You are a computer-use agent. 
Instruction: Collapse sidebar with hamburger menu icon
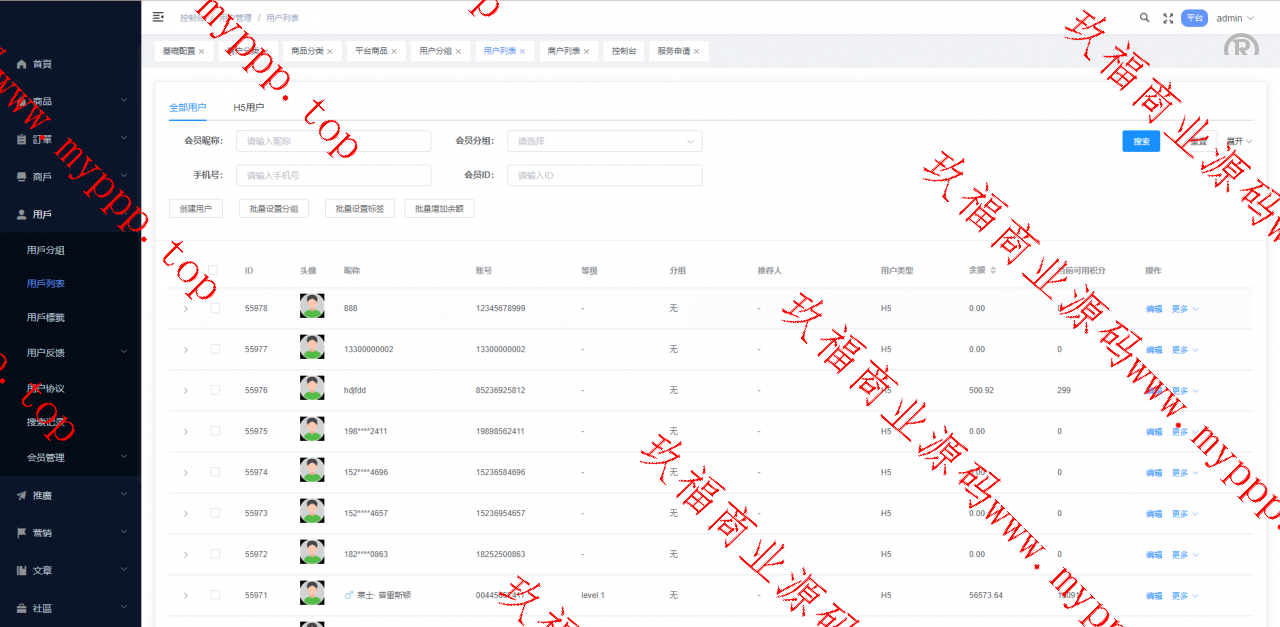(x=158, y=17)
